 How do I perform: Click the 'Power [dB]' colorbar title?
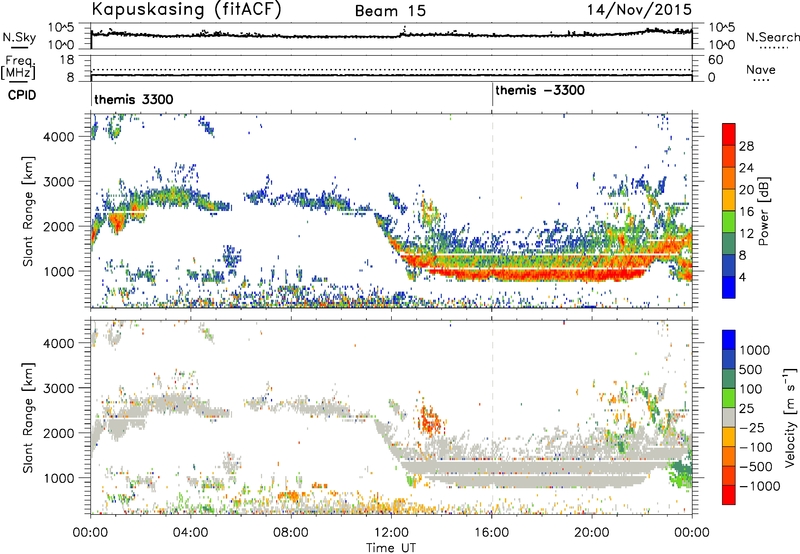764,211
